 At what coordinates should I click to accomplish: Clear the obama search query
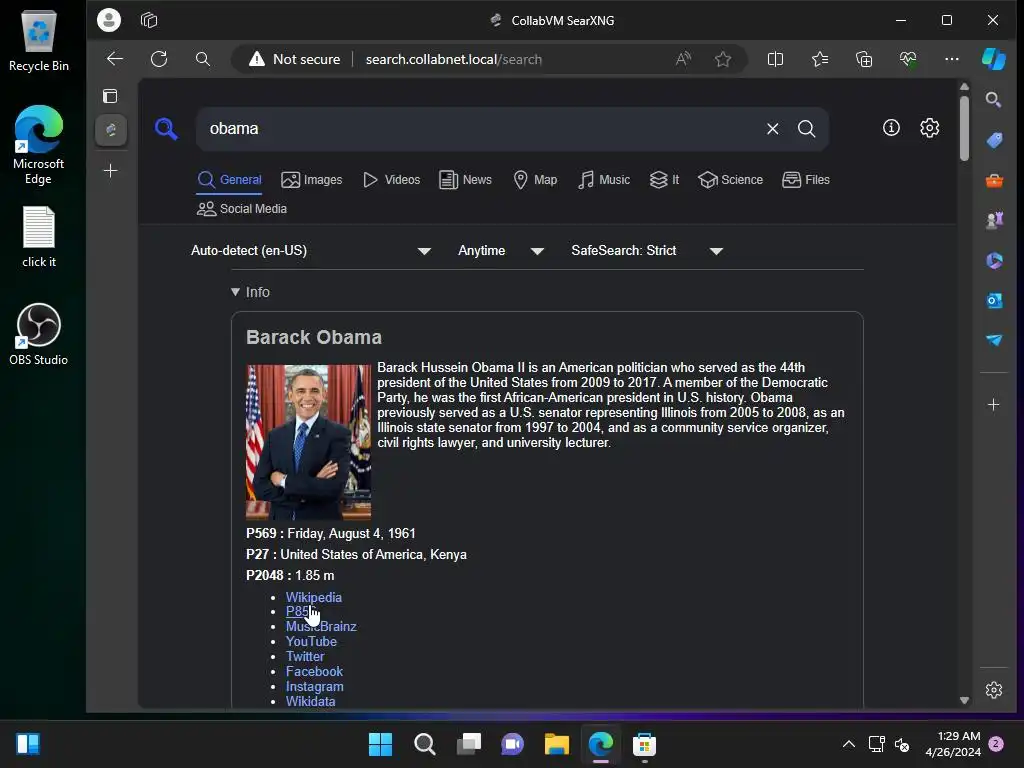pyautogui.click(x=773, y=129)
